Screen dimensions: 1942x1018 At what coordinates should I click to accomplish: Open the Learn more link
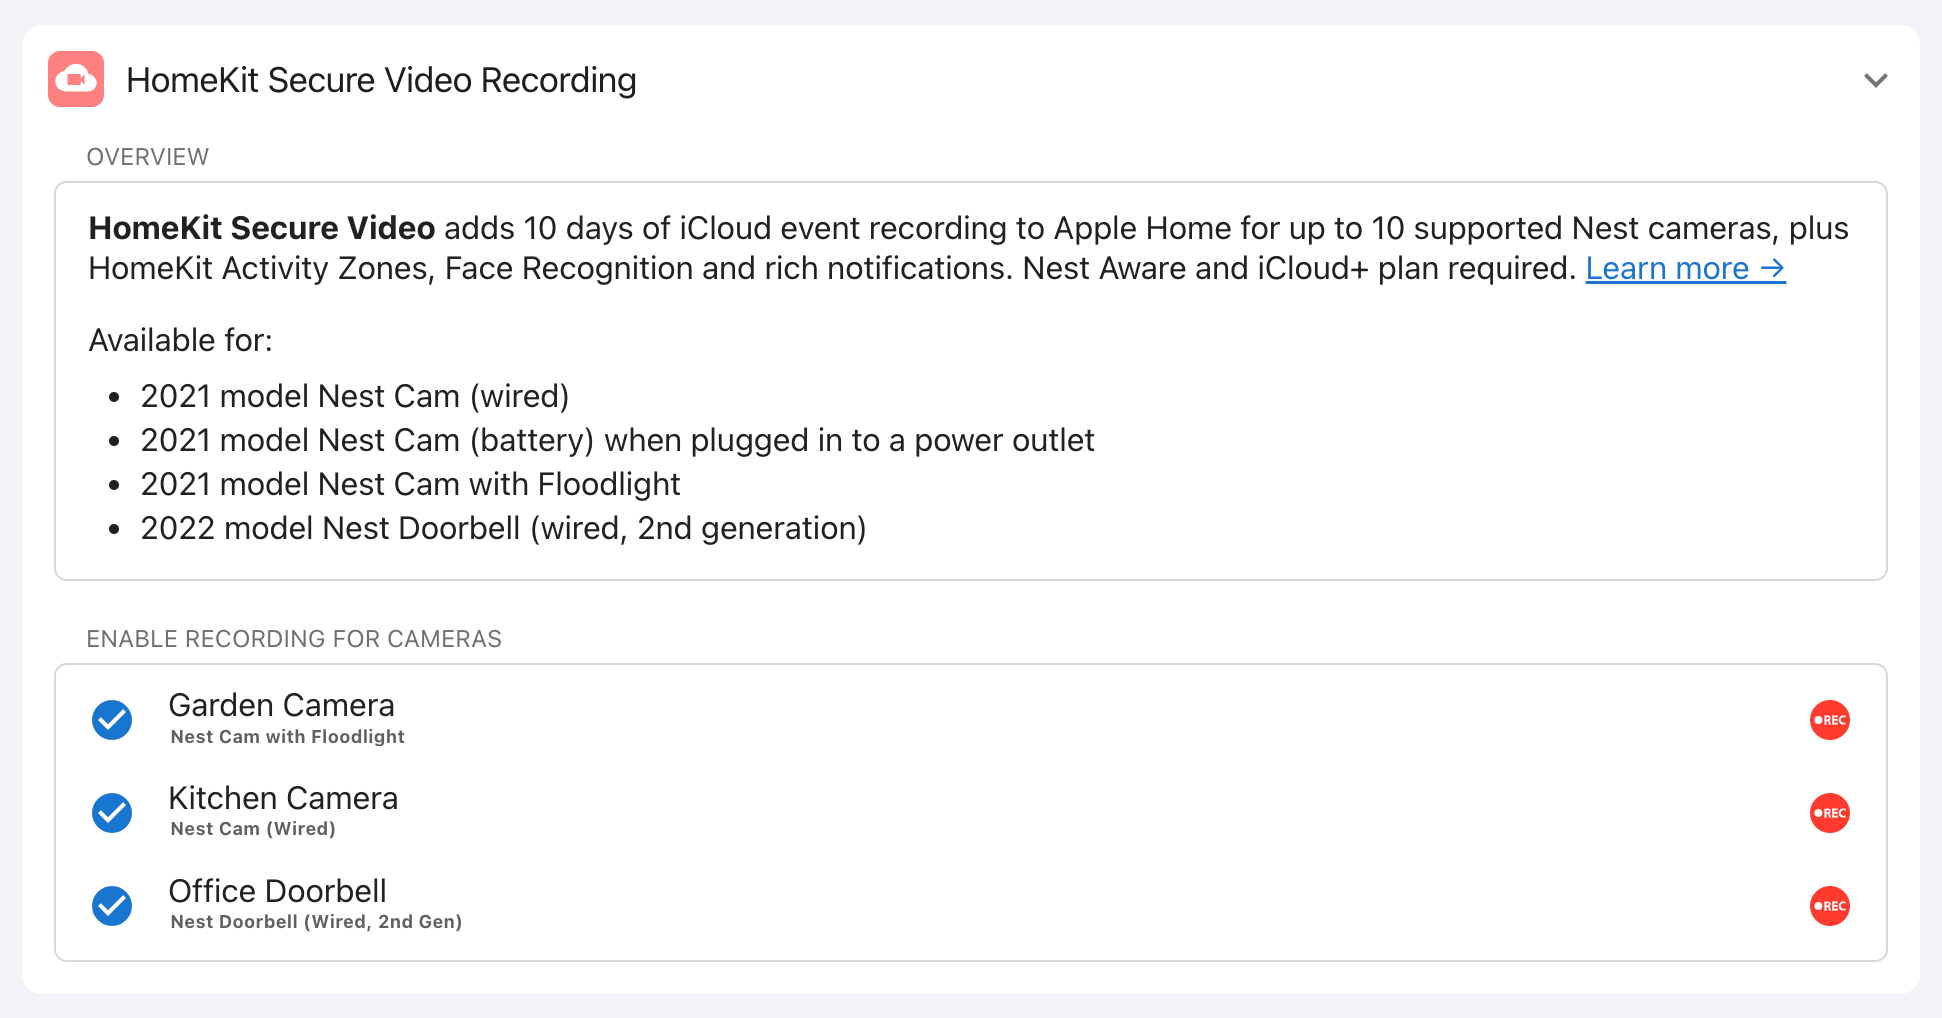point(1685,268)
